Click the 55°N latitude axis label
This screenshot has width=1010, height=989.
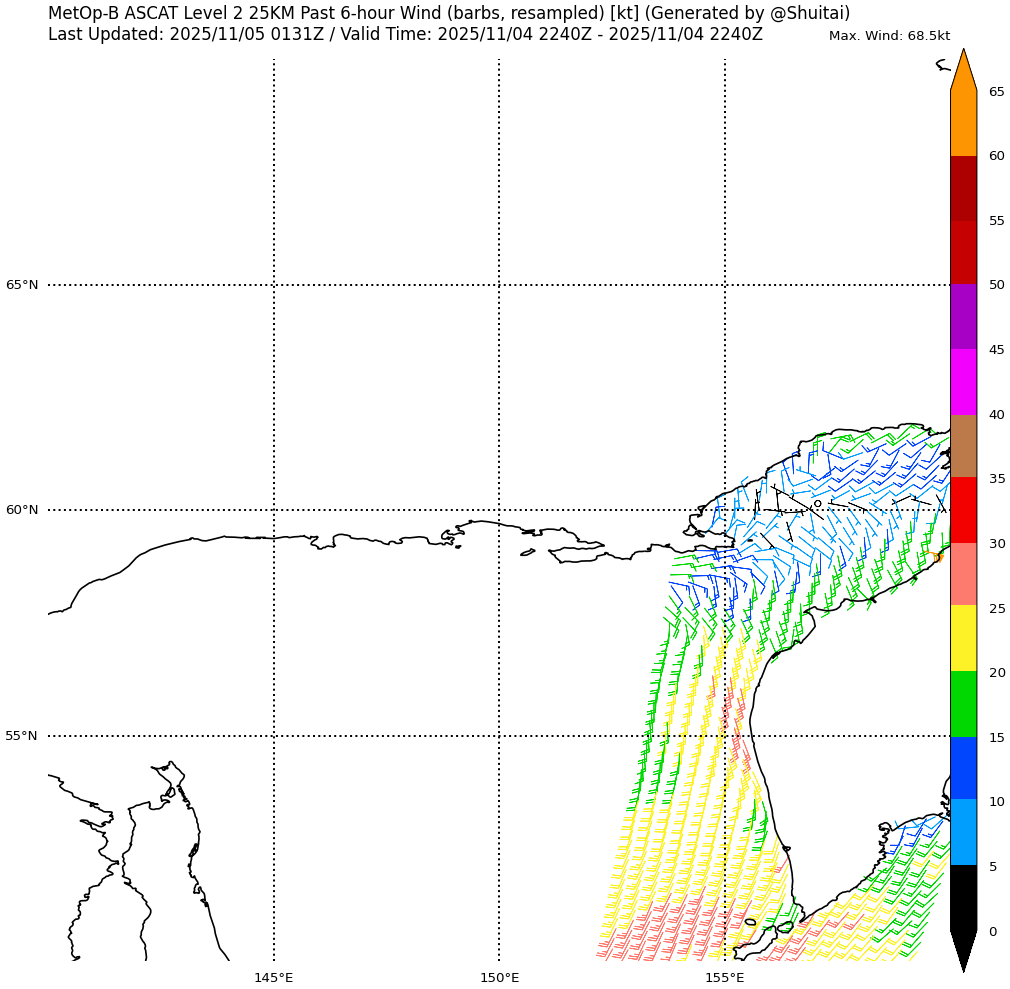coord(22,736)
